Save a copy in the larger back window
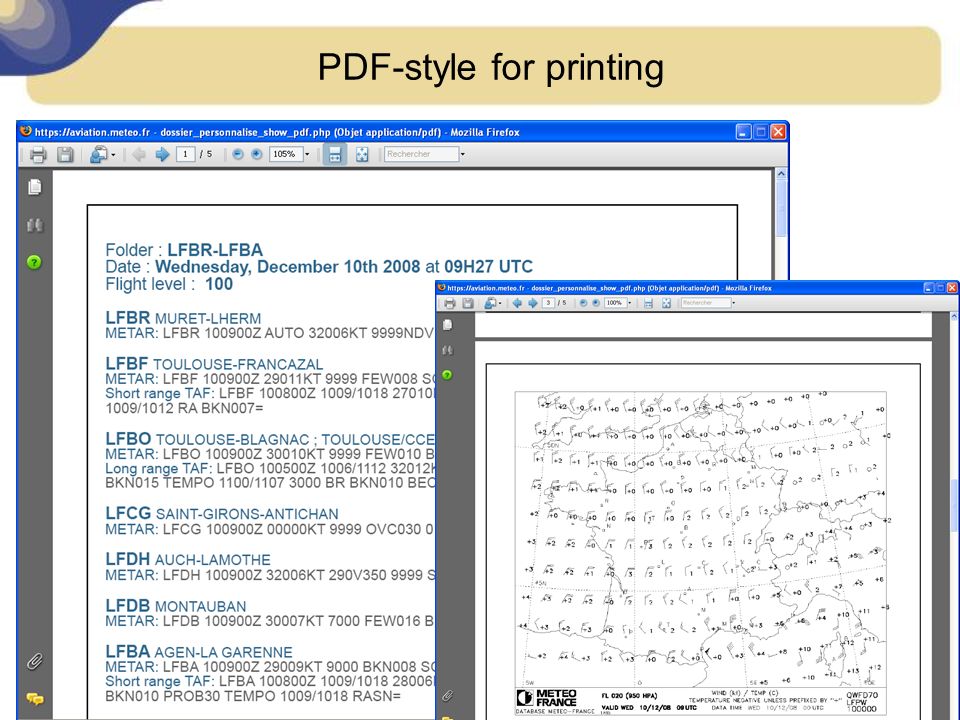 point(65,155)
